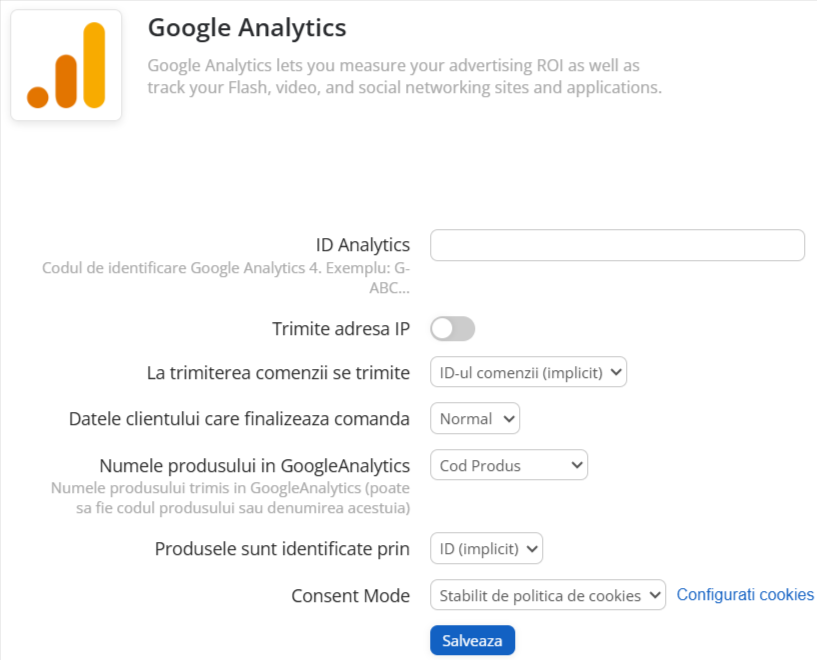Click the Google Analytics heading
Screen dimensions: 817x660
(246, 28)
